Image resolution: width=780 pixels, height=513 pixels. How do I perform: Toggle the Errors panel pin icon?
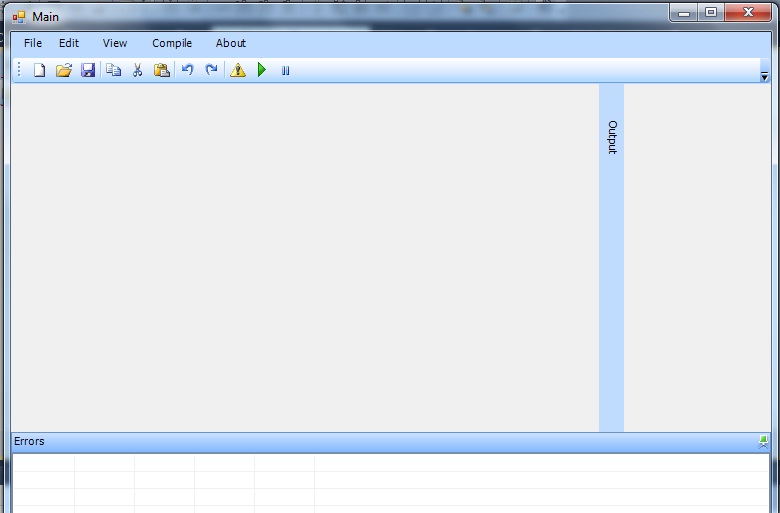pos(764,441)
